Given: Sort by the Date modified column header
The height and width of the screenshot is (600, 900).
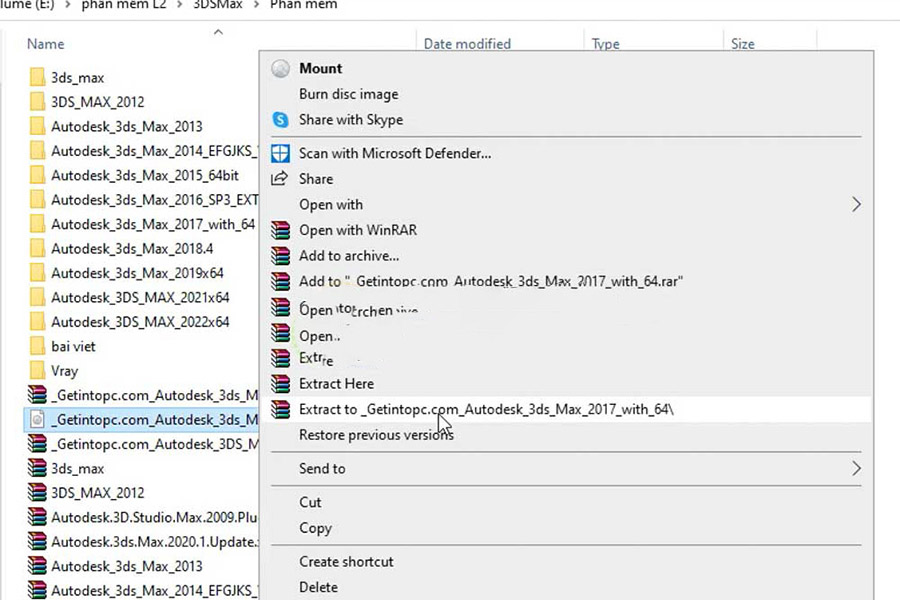Looking at the screenshot, I should [x=467, y=44].
